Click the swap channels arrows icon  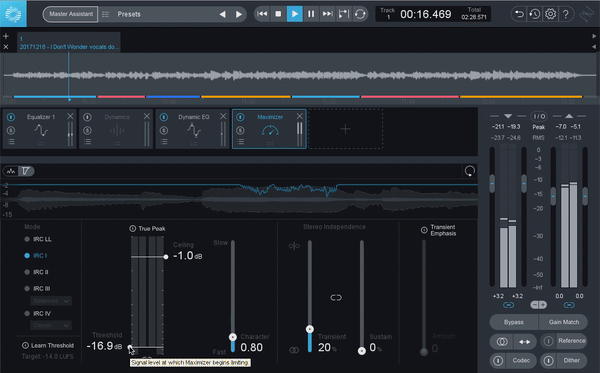(x=525, y=341)
